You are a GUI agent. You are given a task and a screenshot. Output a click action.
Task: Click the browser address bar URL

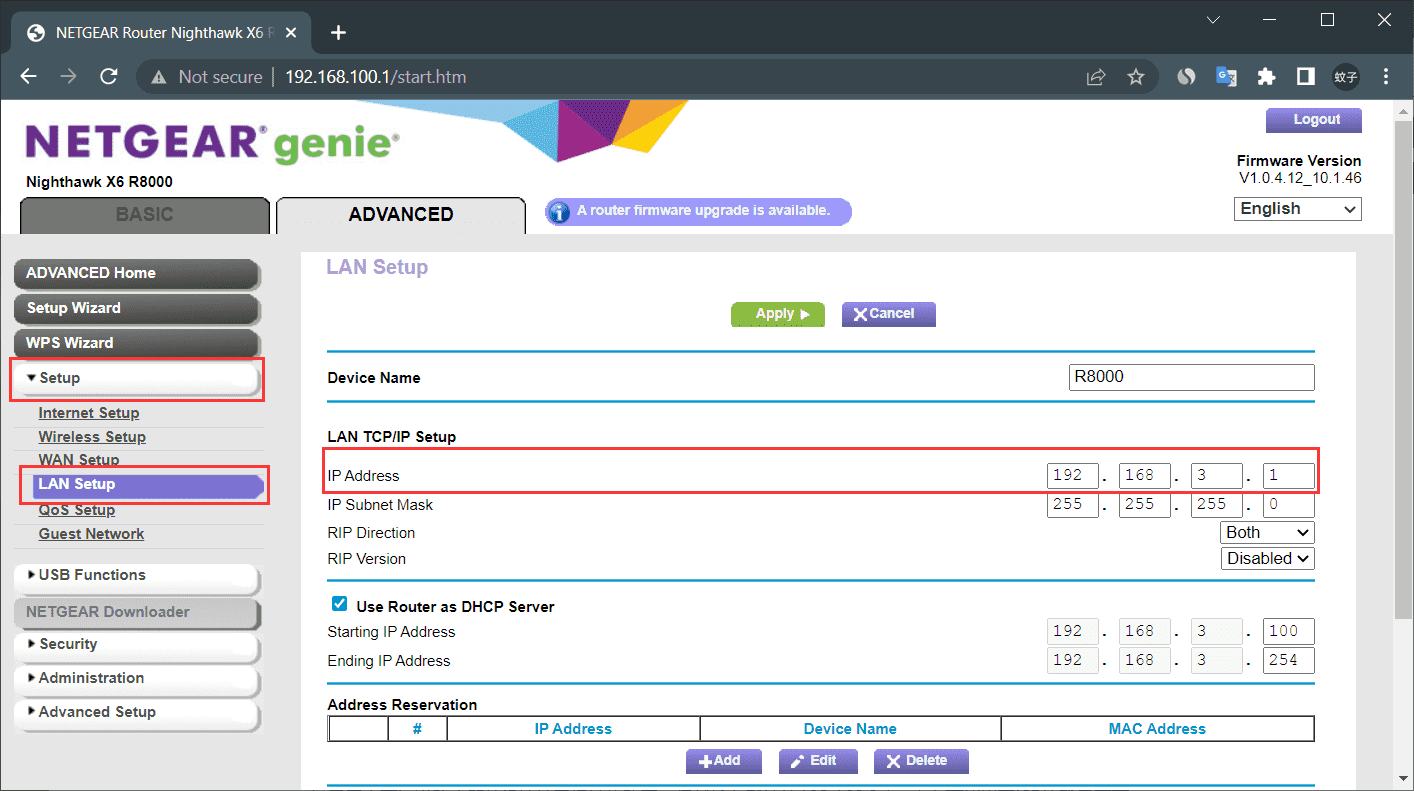click(x=376, y=77)
